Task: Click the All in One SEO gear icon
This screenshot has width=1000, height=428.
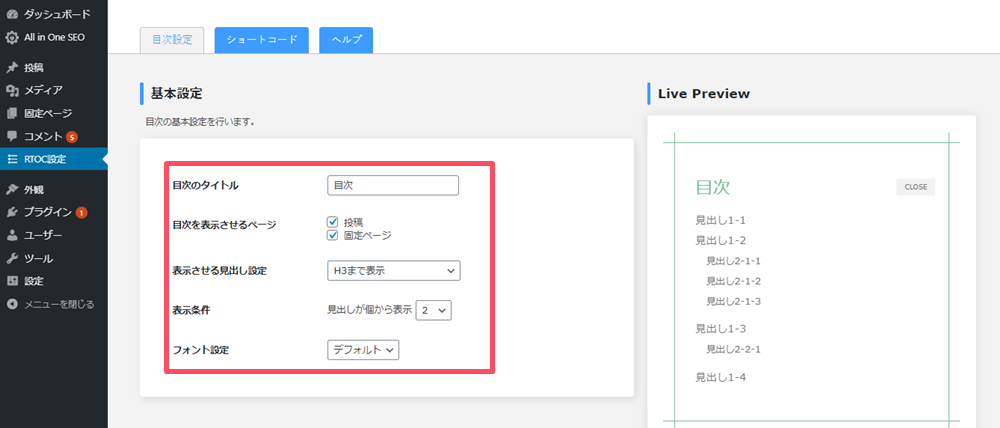Action: pos(11,38)
